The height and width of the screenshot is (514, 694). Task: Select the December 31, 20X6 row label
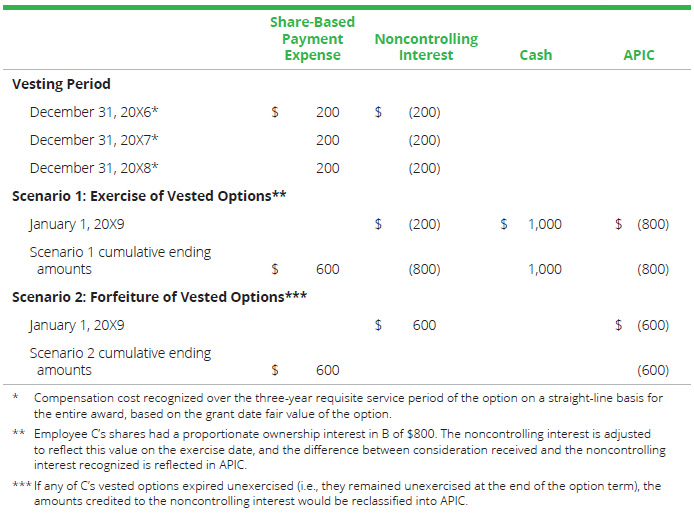coord(93,112)
